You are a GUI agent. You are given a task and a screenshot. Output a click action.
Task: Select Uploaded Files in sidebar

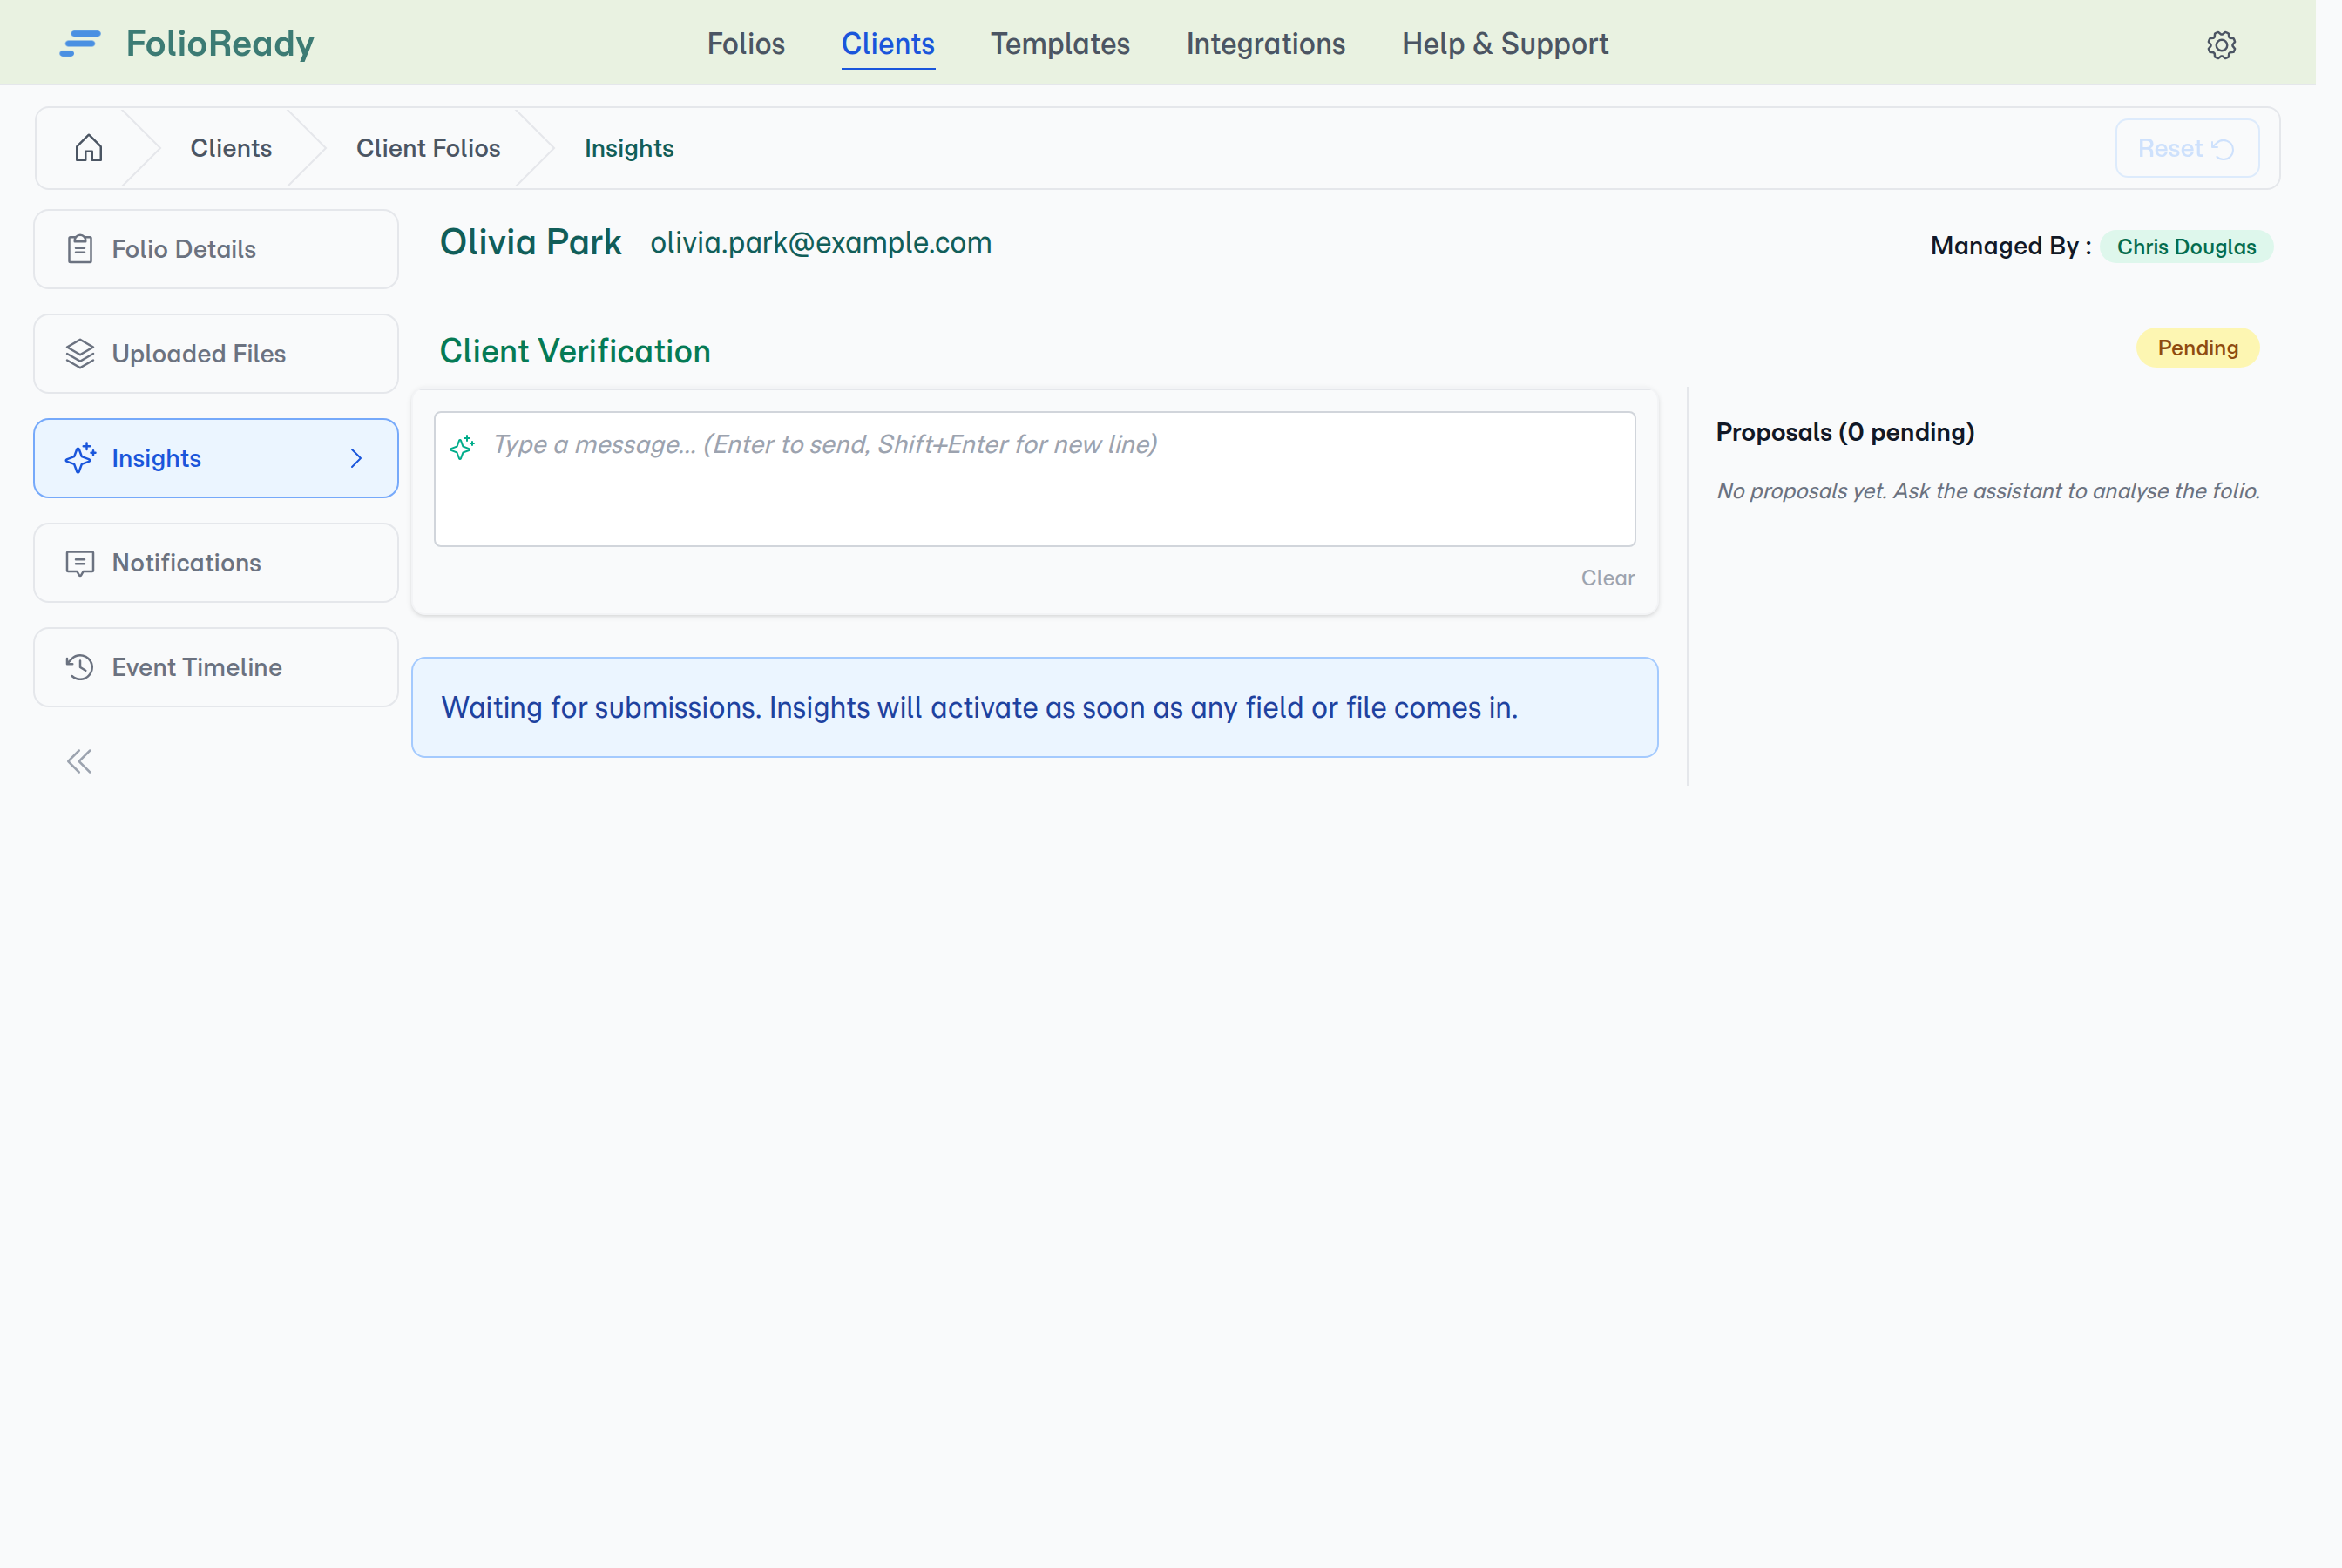tap(216, 353)
